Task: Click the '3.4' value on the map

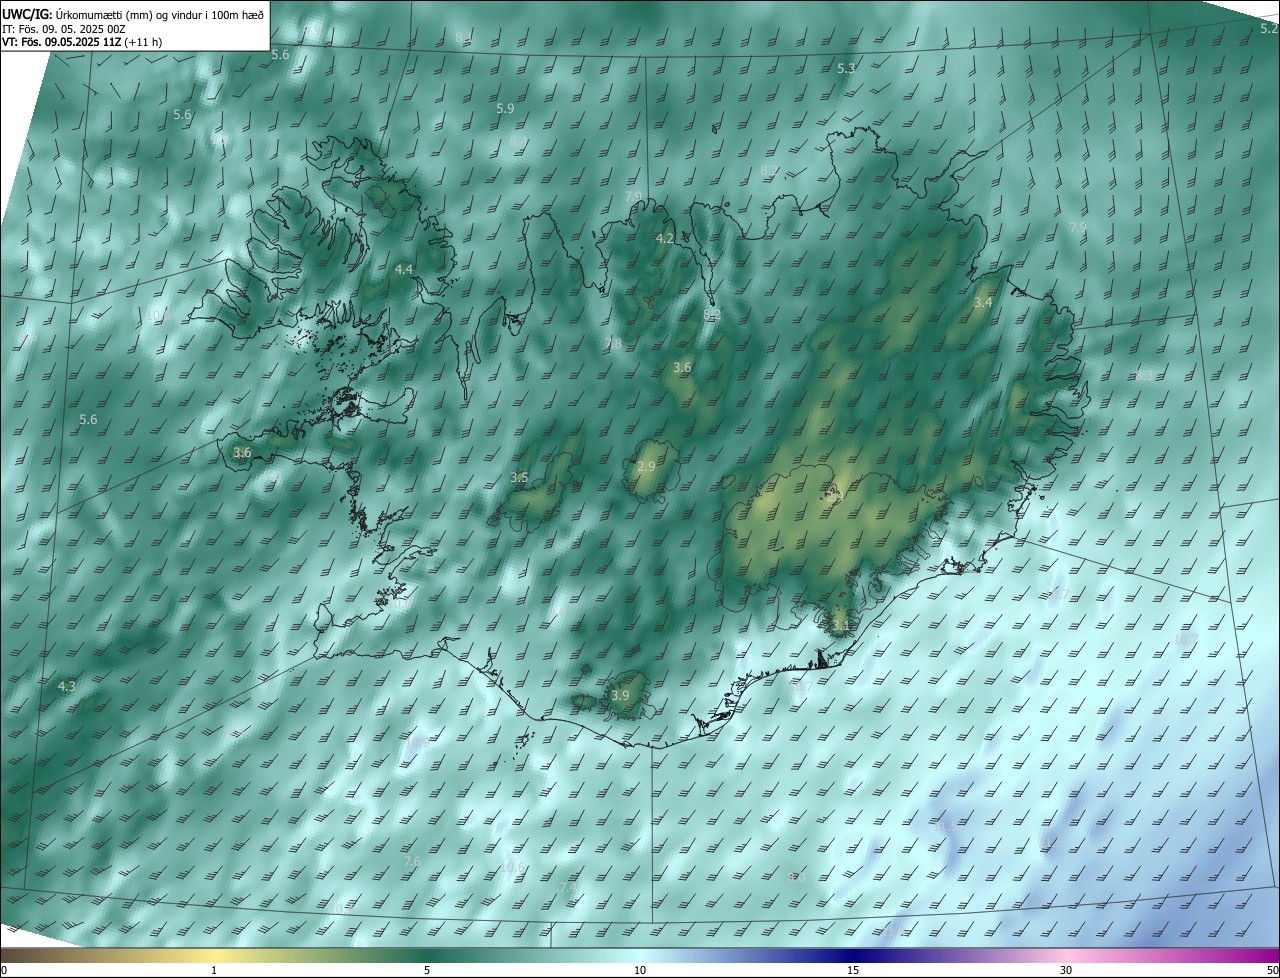Action: coord(983,302)
